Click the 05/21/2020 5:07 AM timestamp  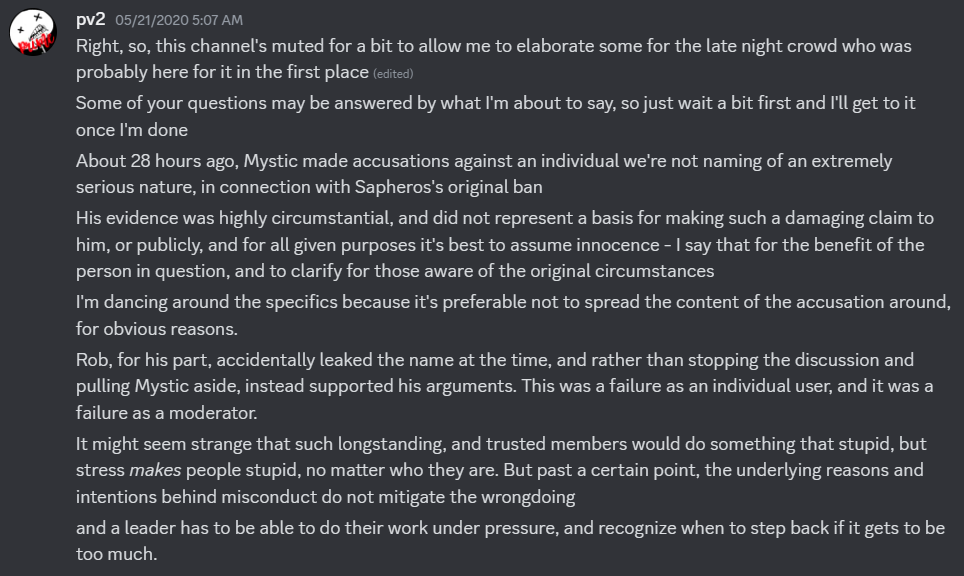(179, 20)
